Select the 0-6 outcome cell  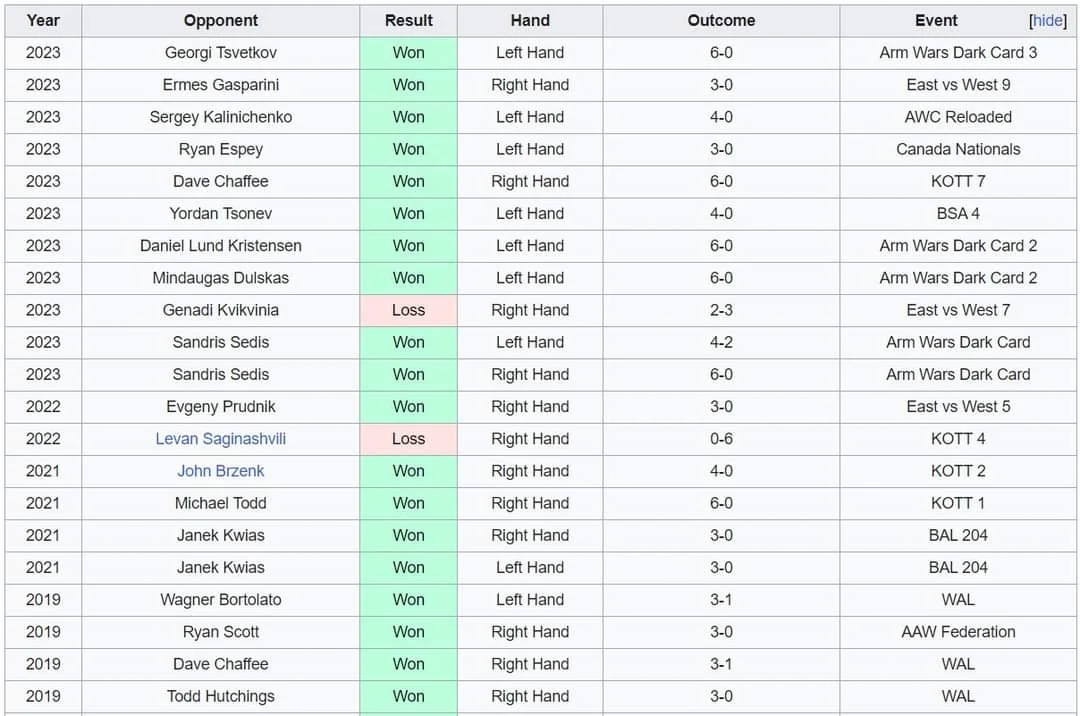(720, 438)
